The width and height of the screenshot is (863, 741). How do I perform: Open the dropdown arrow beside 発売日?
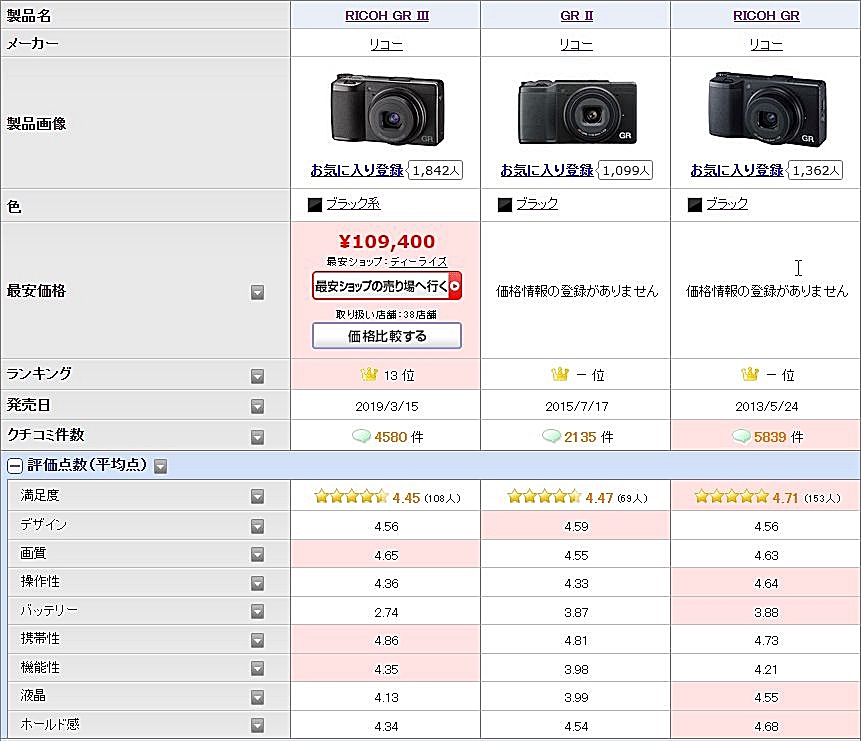(x=257, y=407)
